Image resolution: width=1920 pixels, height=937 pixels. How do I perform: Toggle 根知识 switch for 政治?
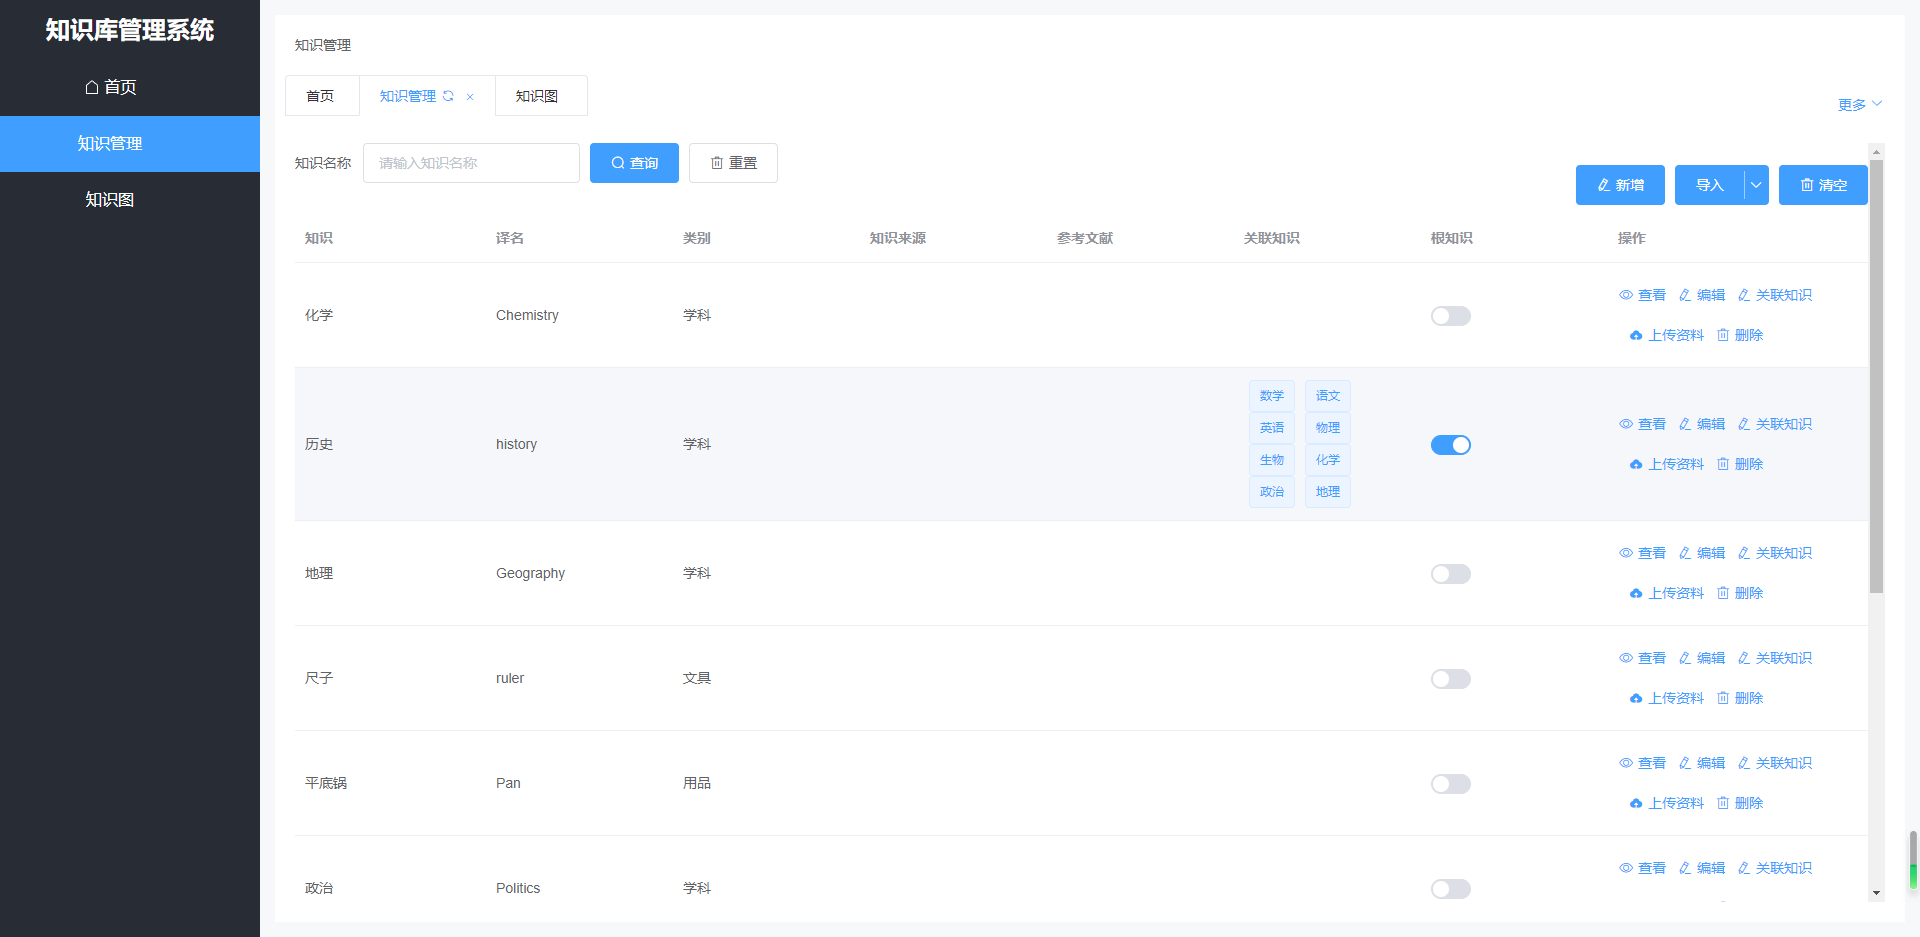1450,889
